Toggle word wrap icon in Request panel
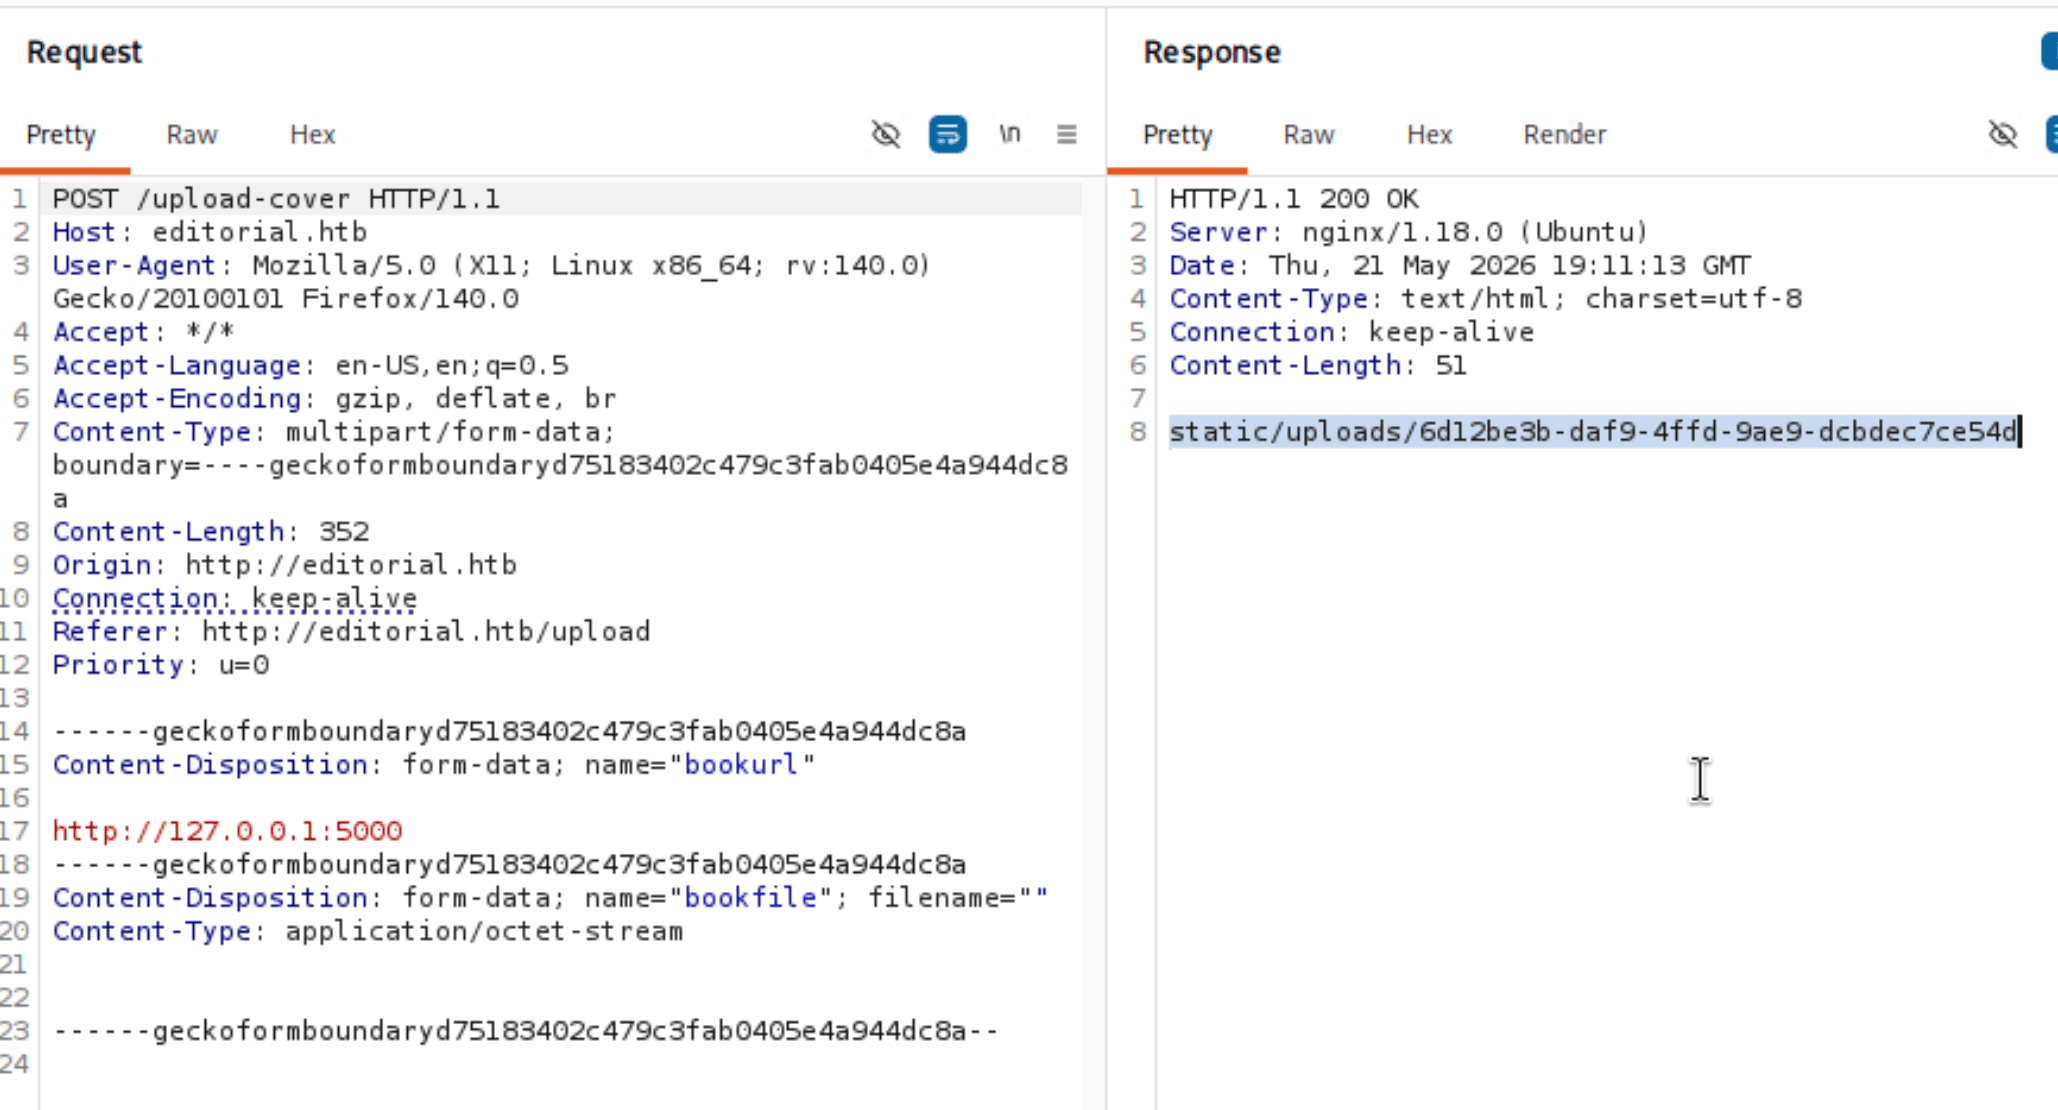 (x=947, y=134)
